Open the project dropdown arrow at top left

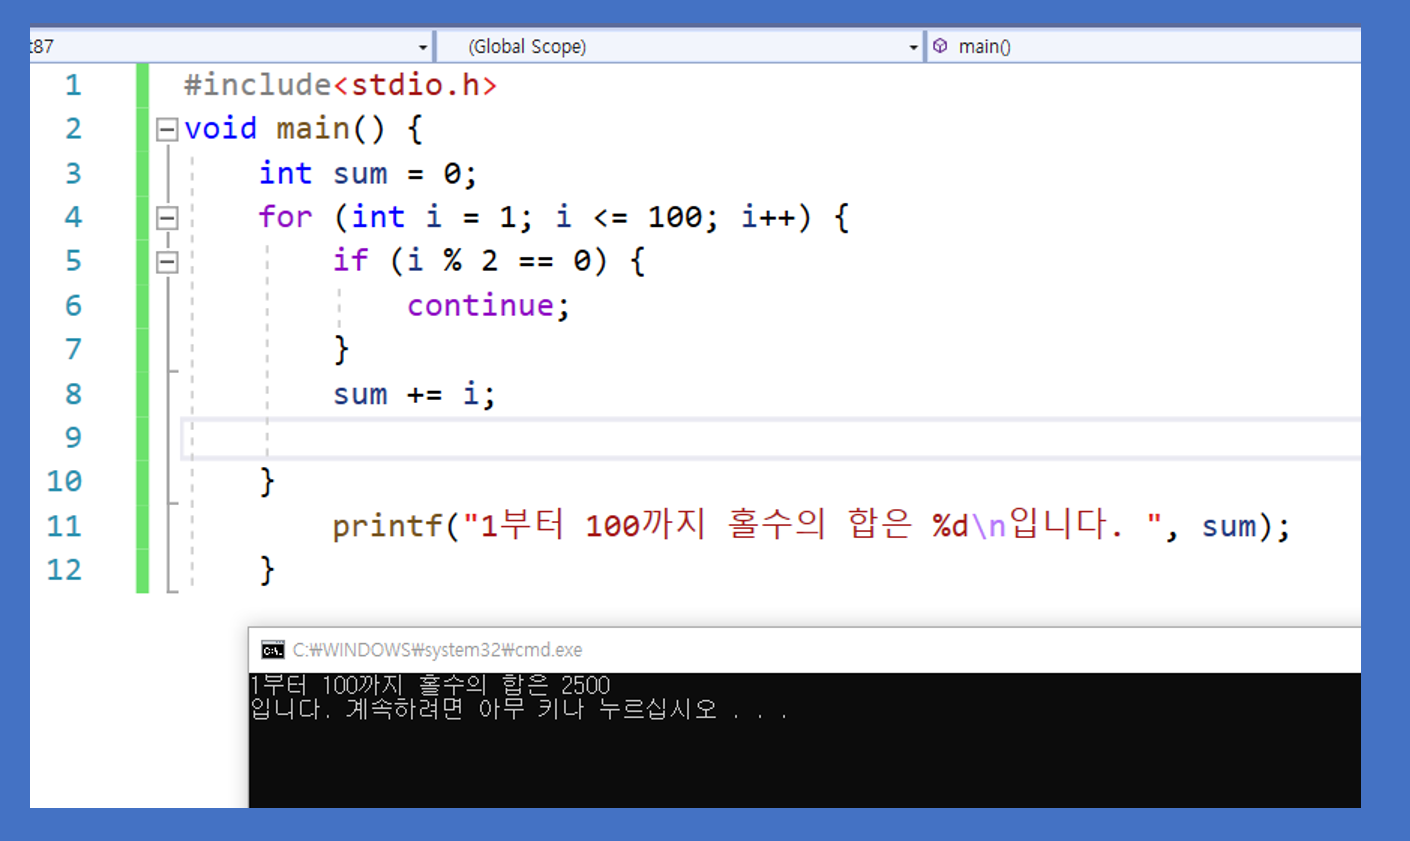pos(423,47)
